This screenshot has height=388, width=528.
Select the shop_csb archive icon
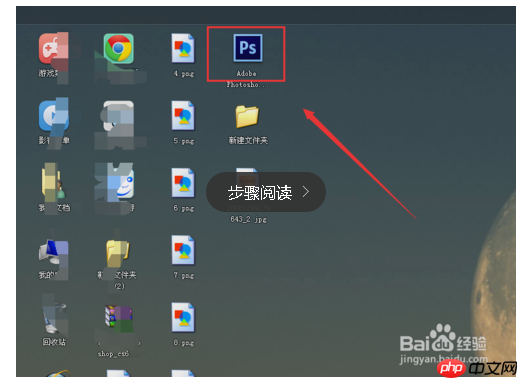click(x=118, y=317)
